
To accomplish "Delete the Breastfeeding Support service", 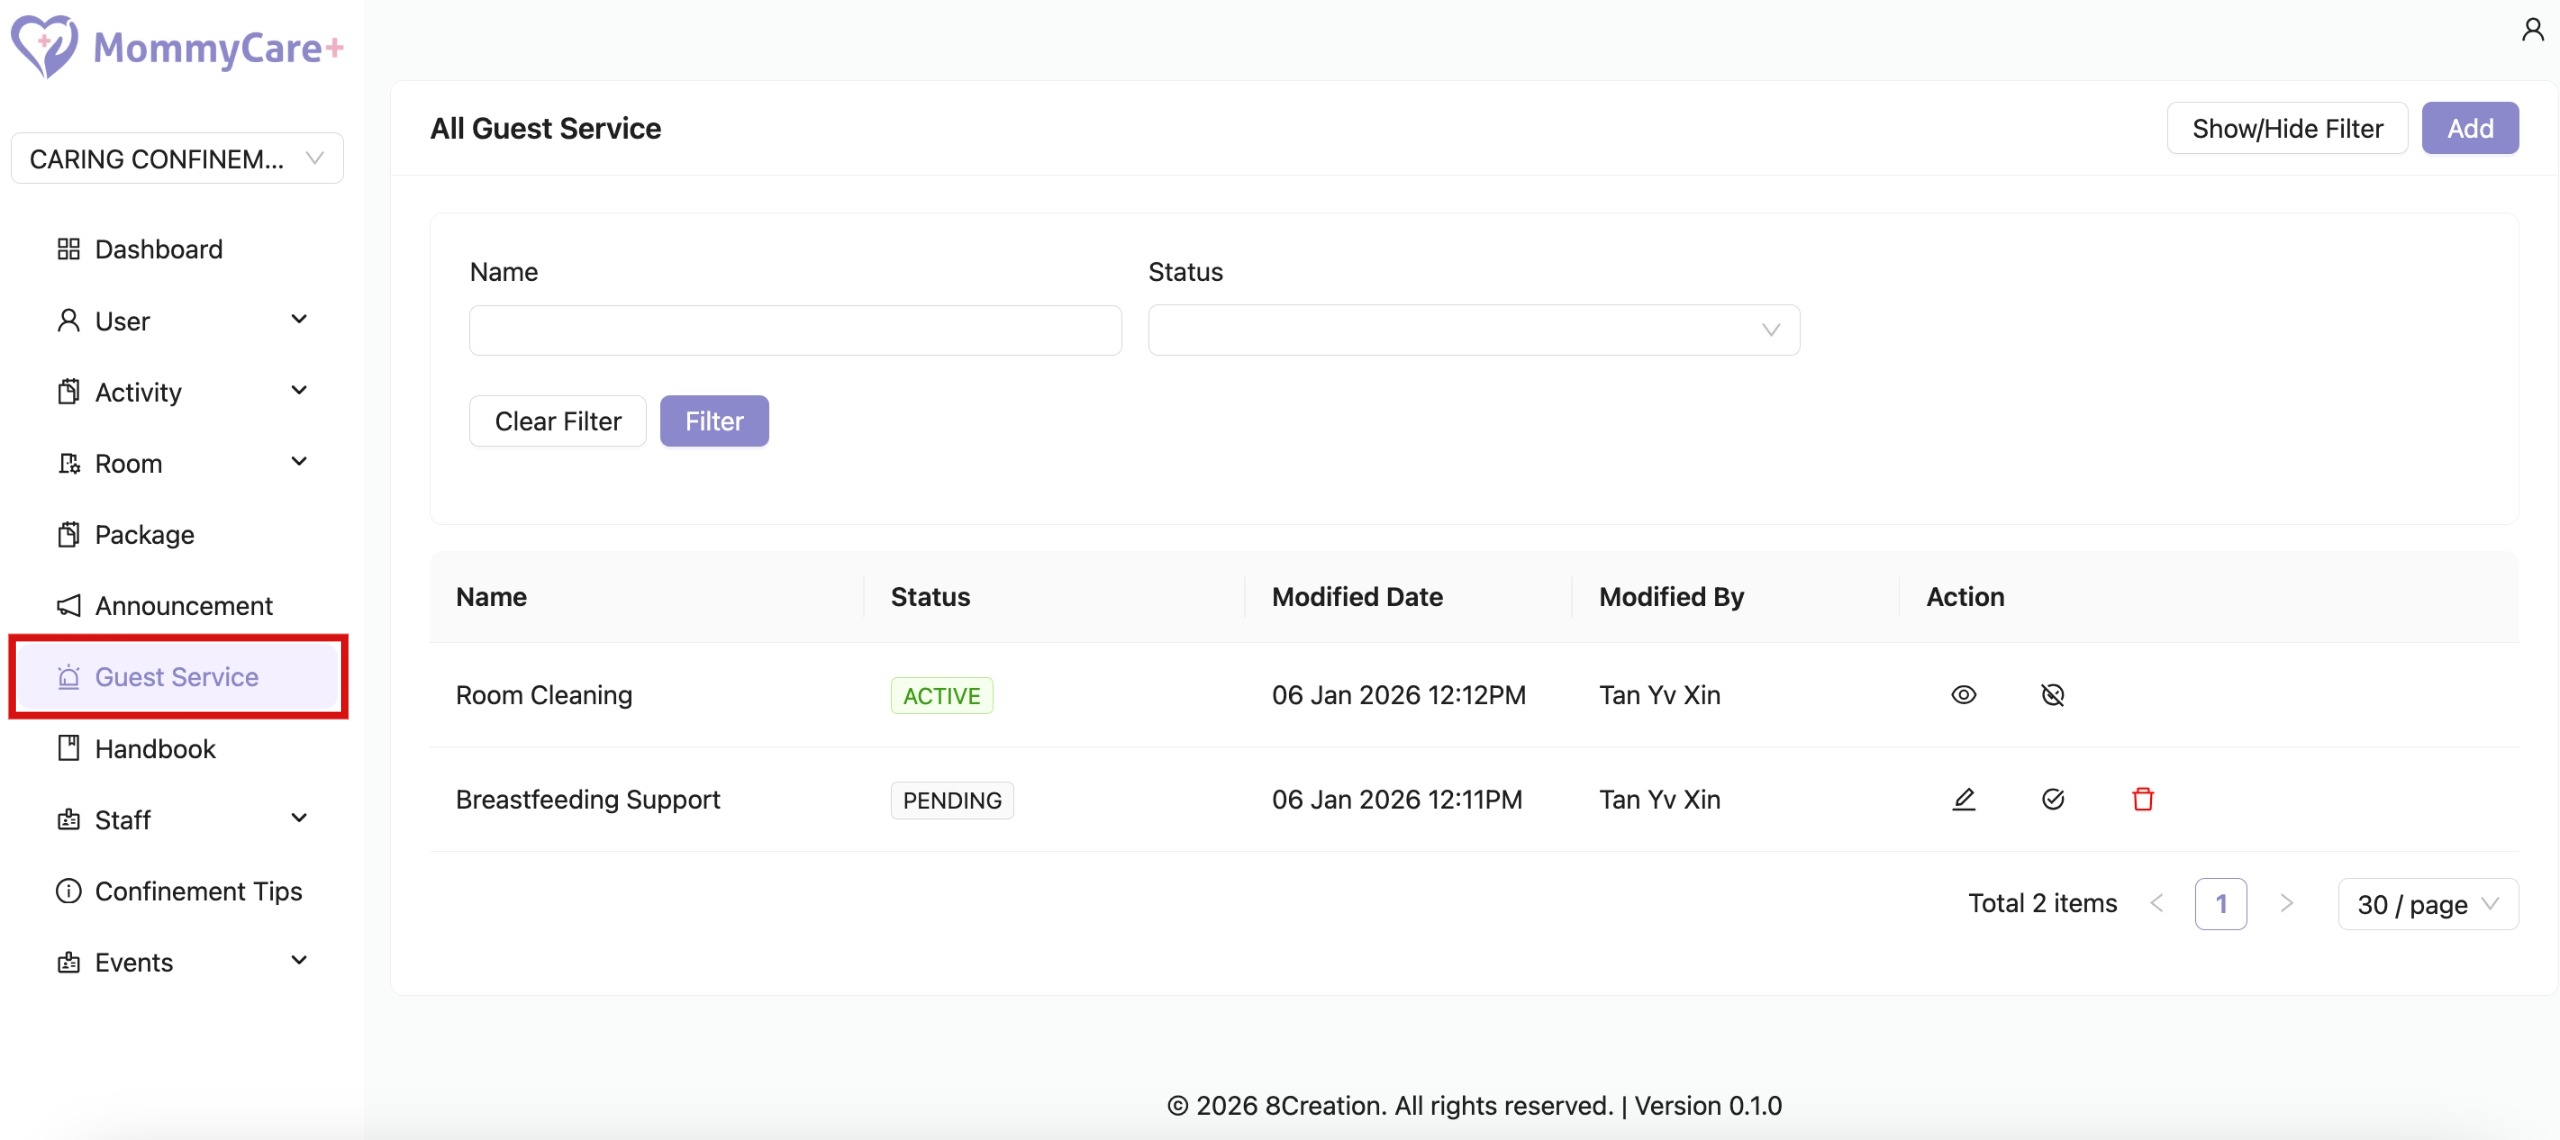I will click(x=2143, y=799).
